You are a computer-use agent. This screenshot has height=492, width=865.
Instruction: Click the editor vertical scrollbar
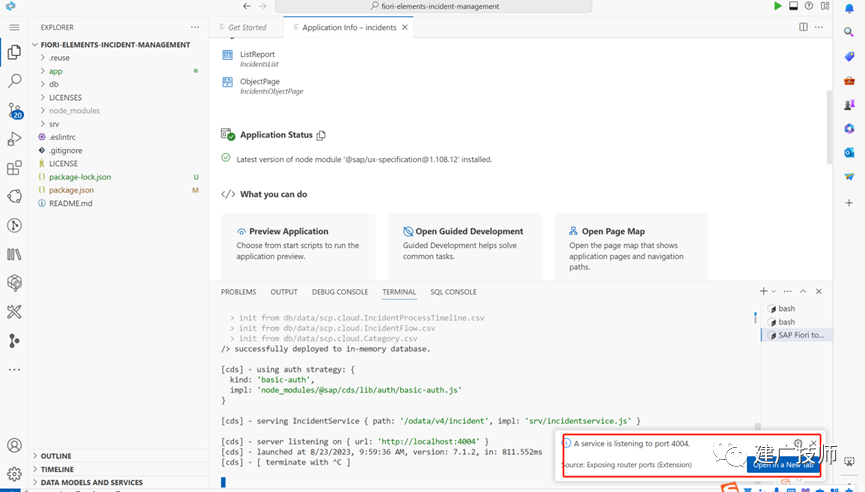point(829,127)
